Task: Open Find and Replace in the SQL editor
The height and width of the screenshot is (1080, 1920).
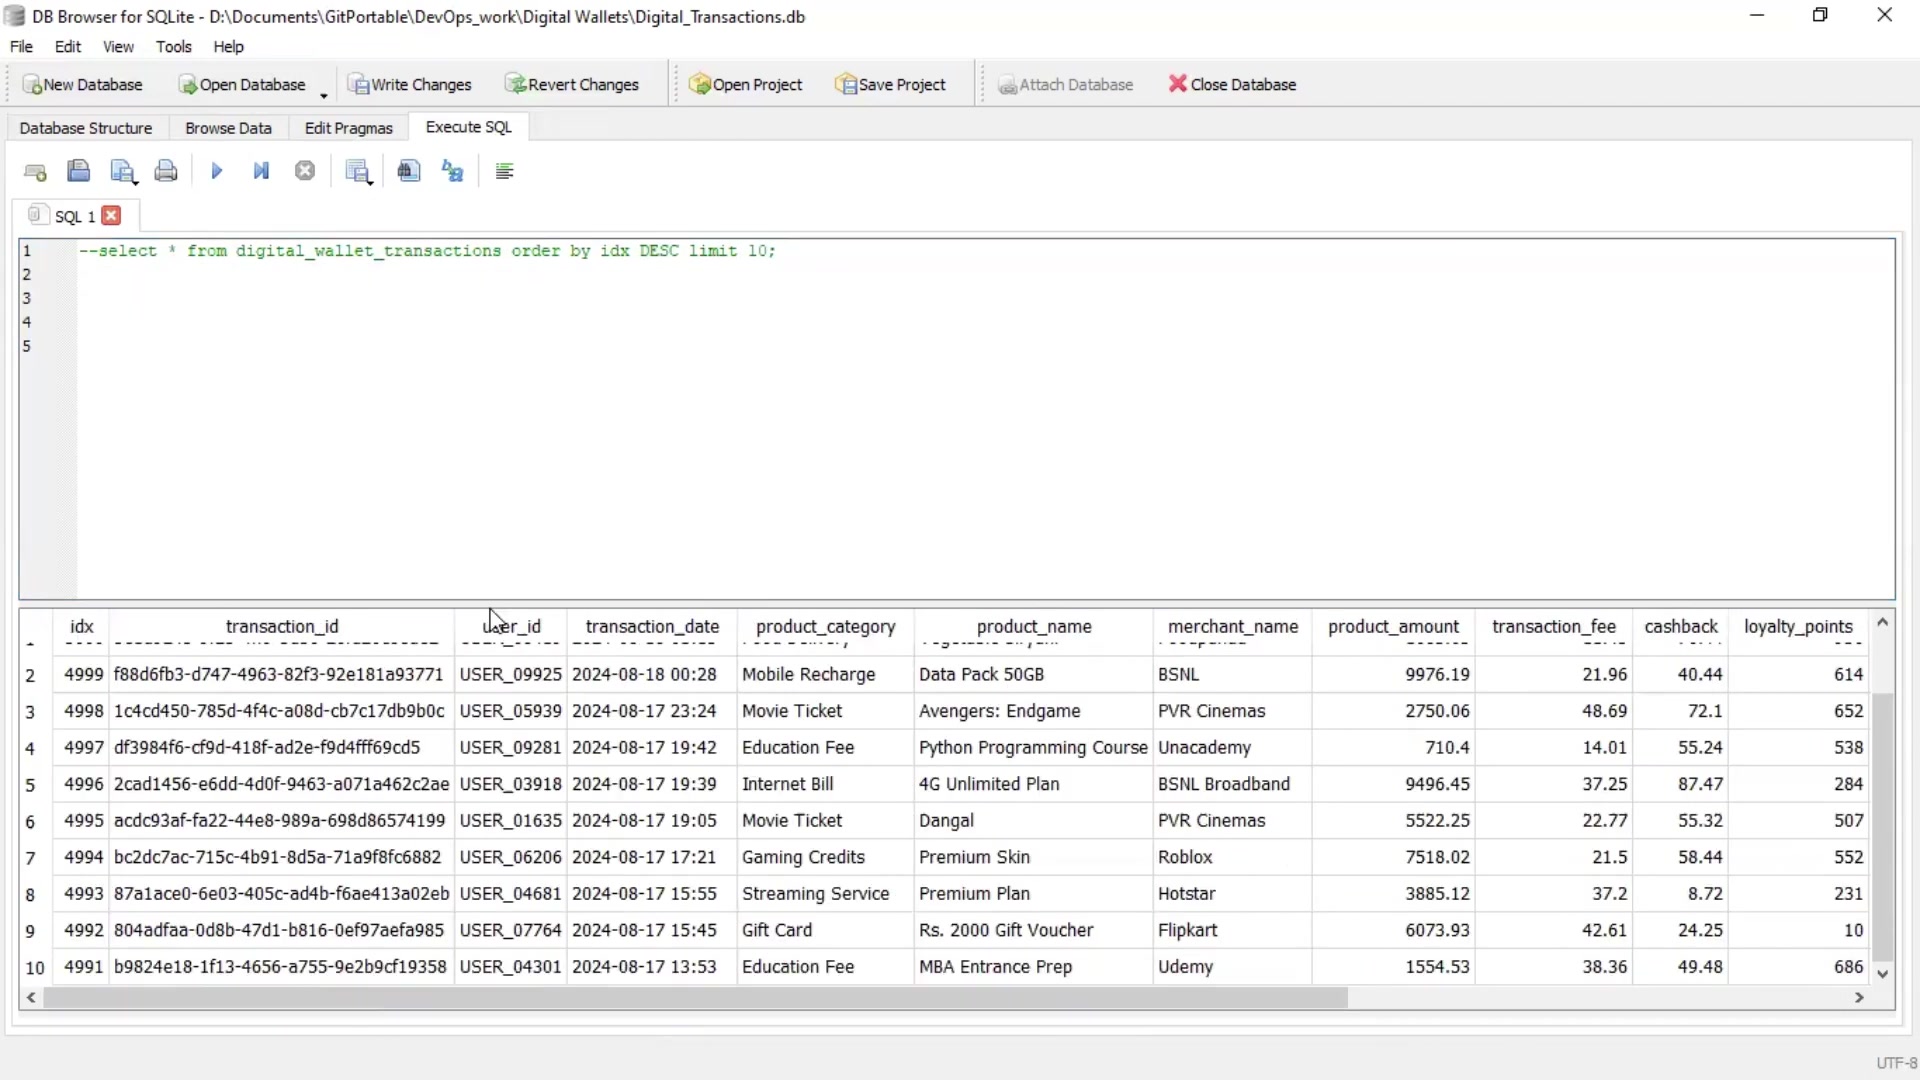Action: coord(452,171)
